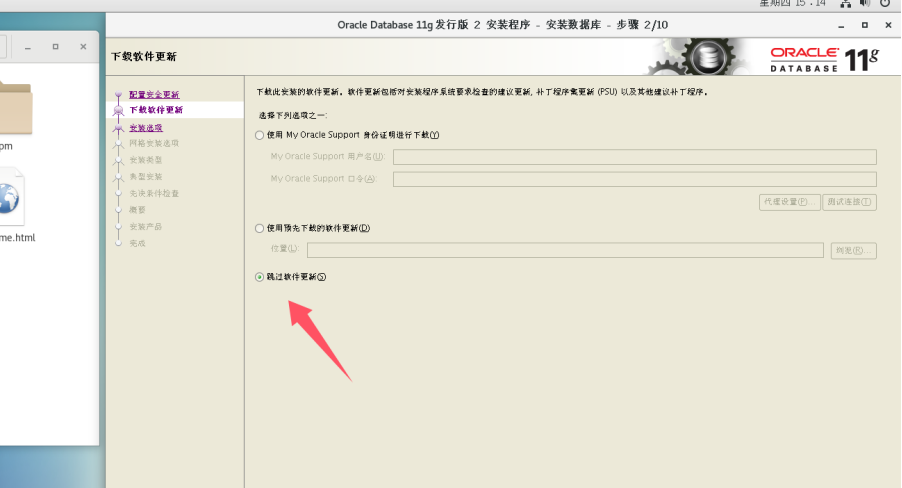This screenshot has width=902, height=488.
Task: Click the 安装类型 step in sidebar
Action: 146,160
